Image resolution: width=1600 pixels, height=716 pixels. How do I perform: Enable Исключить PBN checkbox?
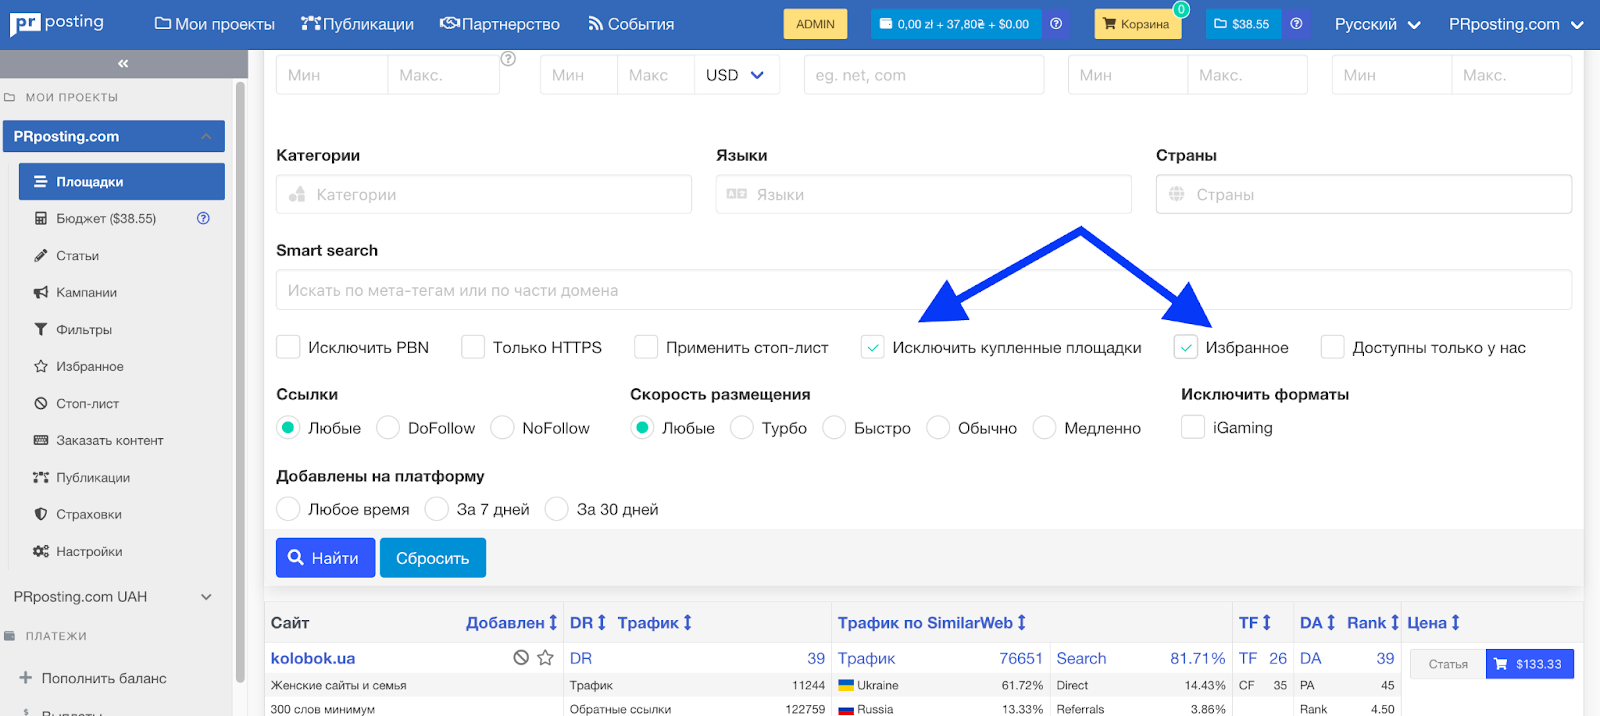(288, 347)
